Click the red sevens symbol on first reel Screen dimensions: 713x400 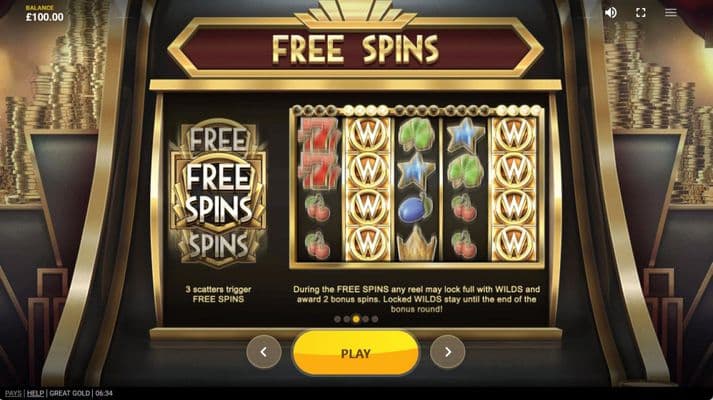319,153
